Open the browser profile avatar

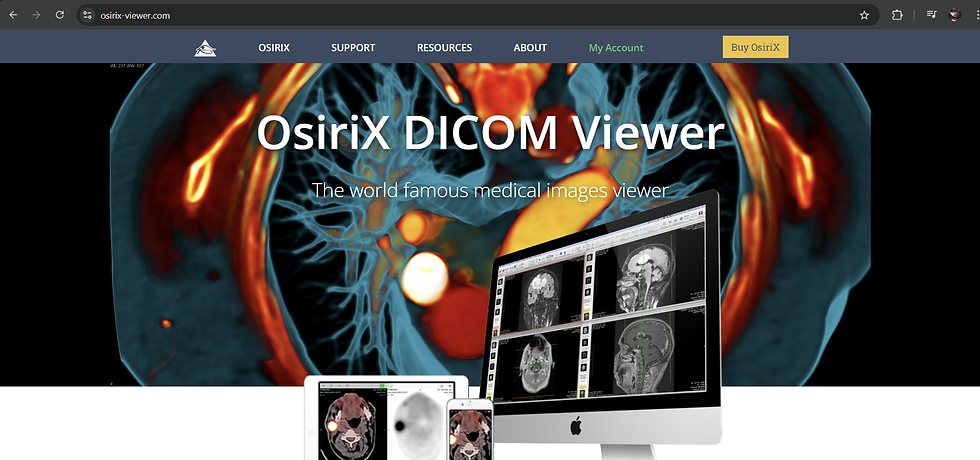pos(954,15)
